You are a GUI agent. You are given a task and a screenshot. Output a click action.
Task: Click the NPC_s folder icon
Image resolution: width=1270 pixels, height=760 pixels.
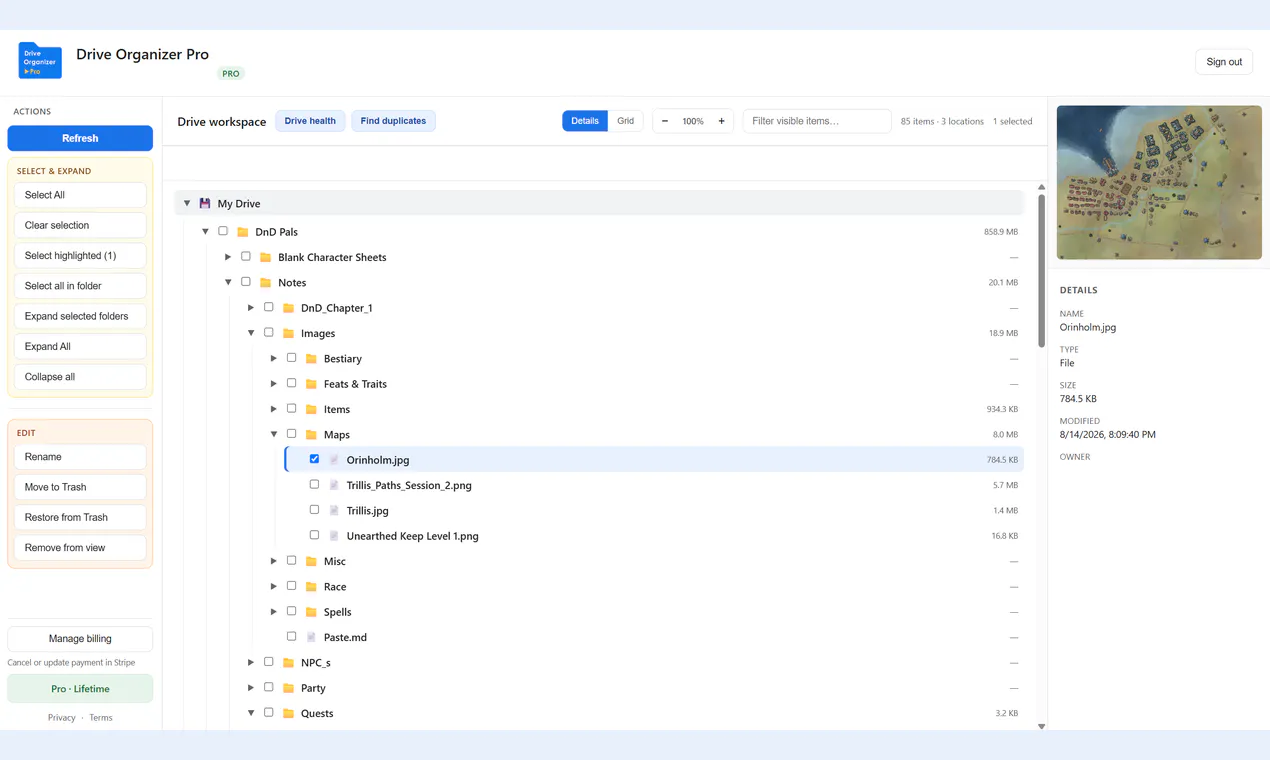pyautogui.click(x=289, y=663)
